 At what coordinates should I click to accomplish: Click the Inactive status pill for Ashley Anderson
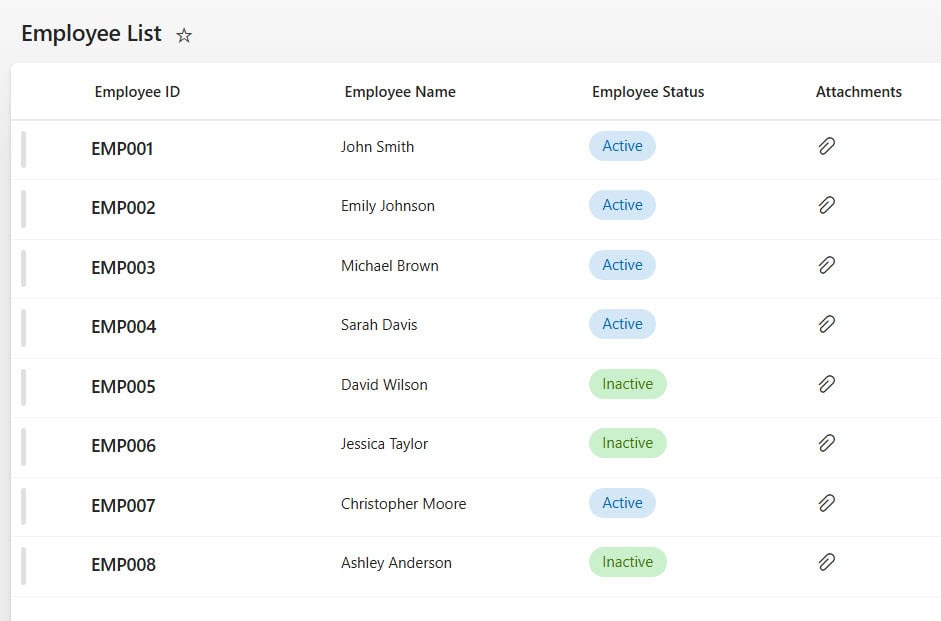[628, 562]
